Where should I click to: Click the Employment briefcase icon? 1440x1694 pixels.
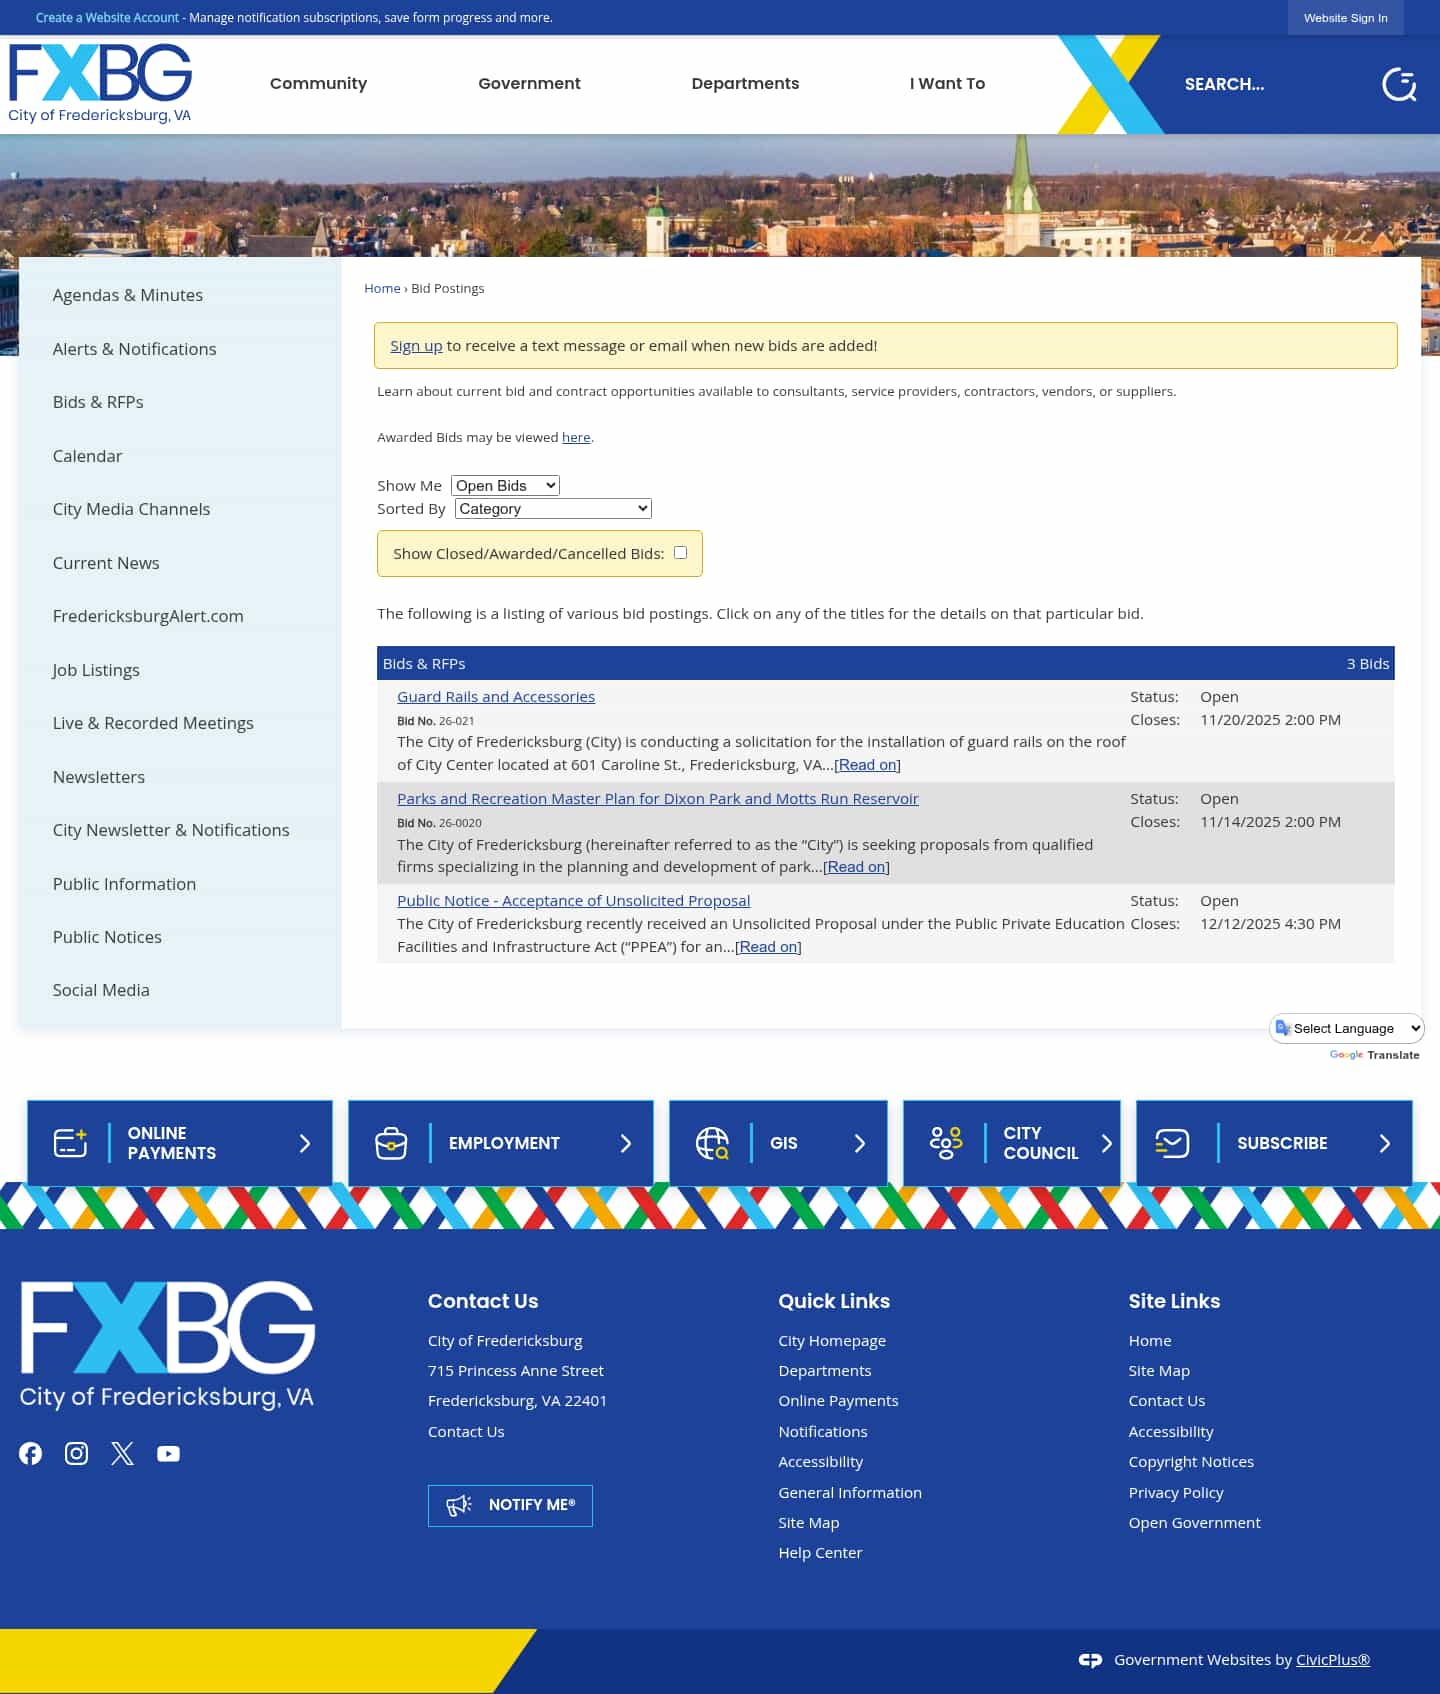pos(391,1143)
